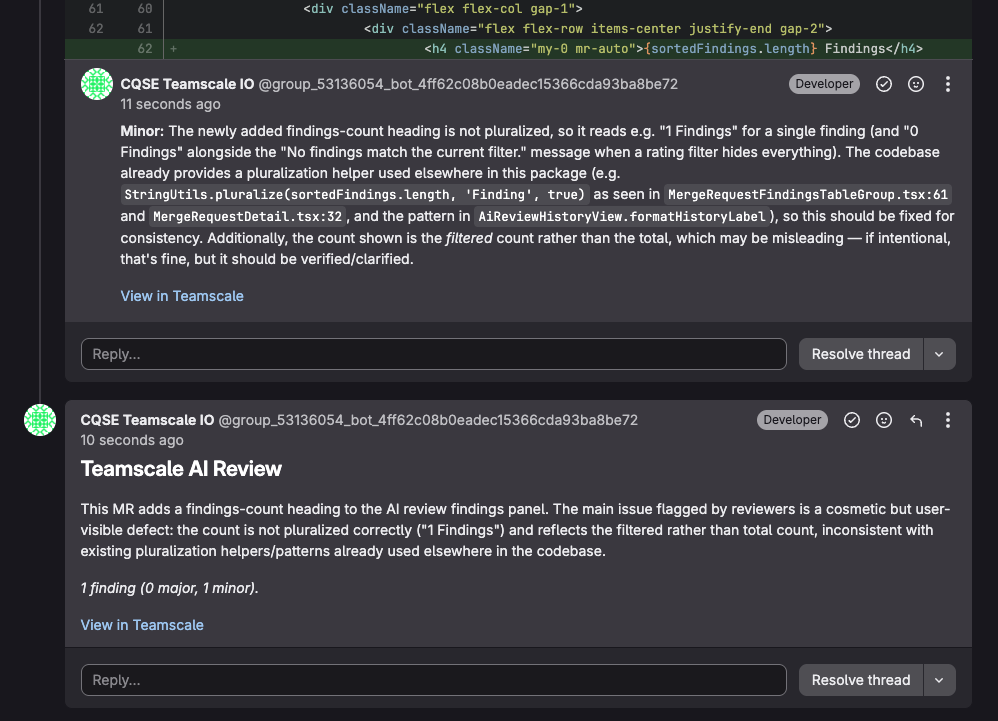Resolve thread checkmark icon on Teamscale AI Review comment

(852, 420)
